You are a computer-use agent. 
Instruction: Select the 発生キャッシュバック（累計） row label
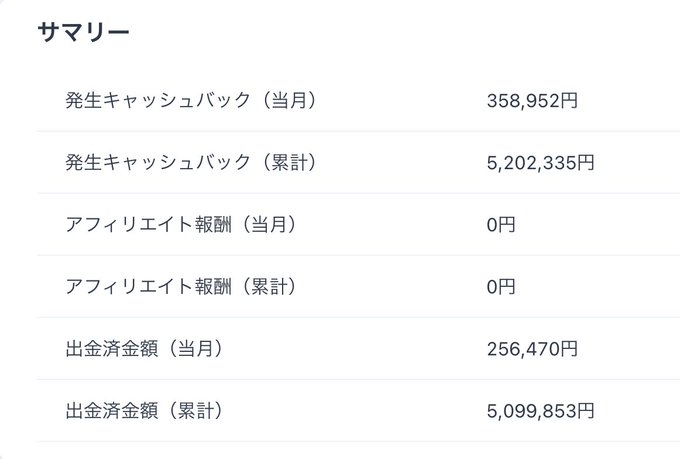point(190,162)
